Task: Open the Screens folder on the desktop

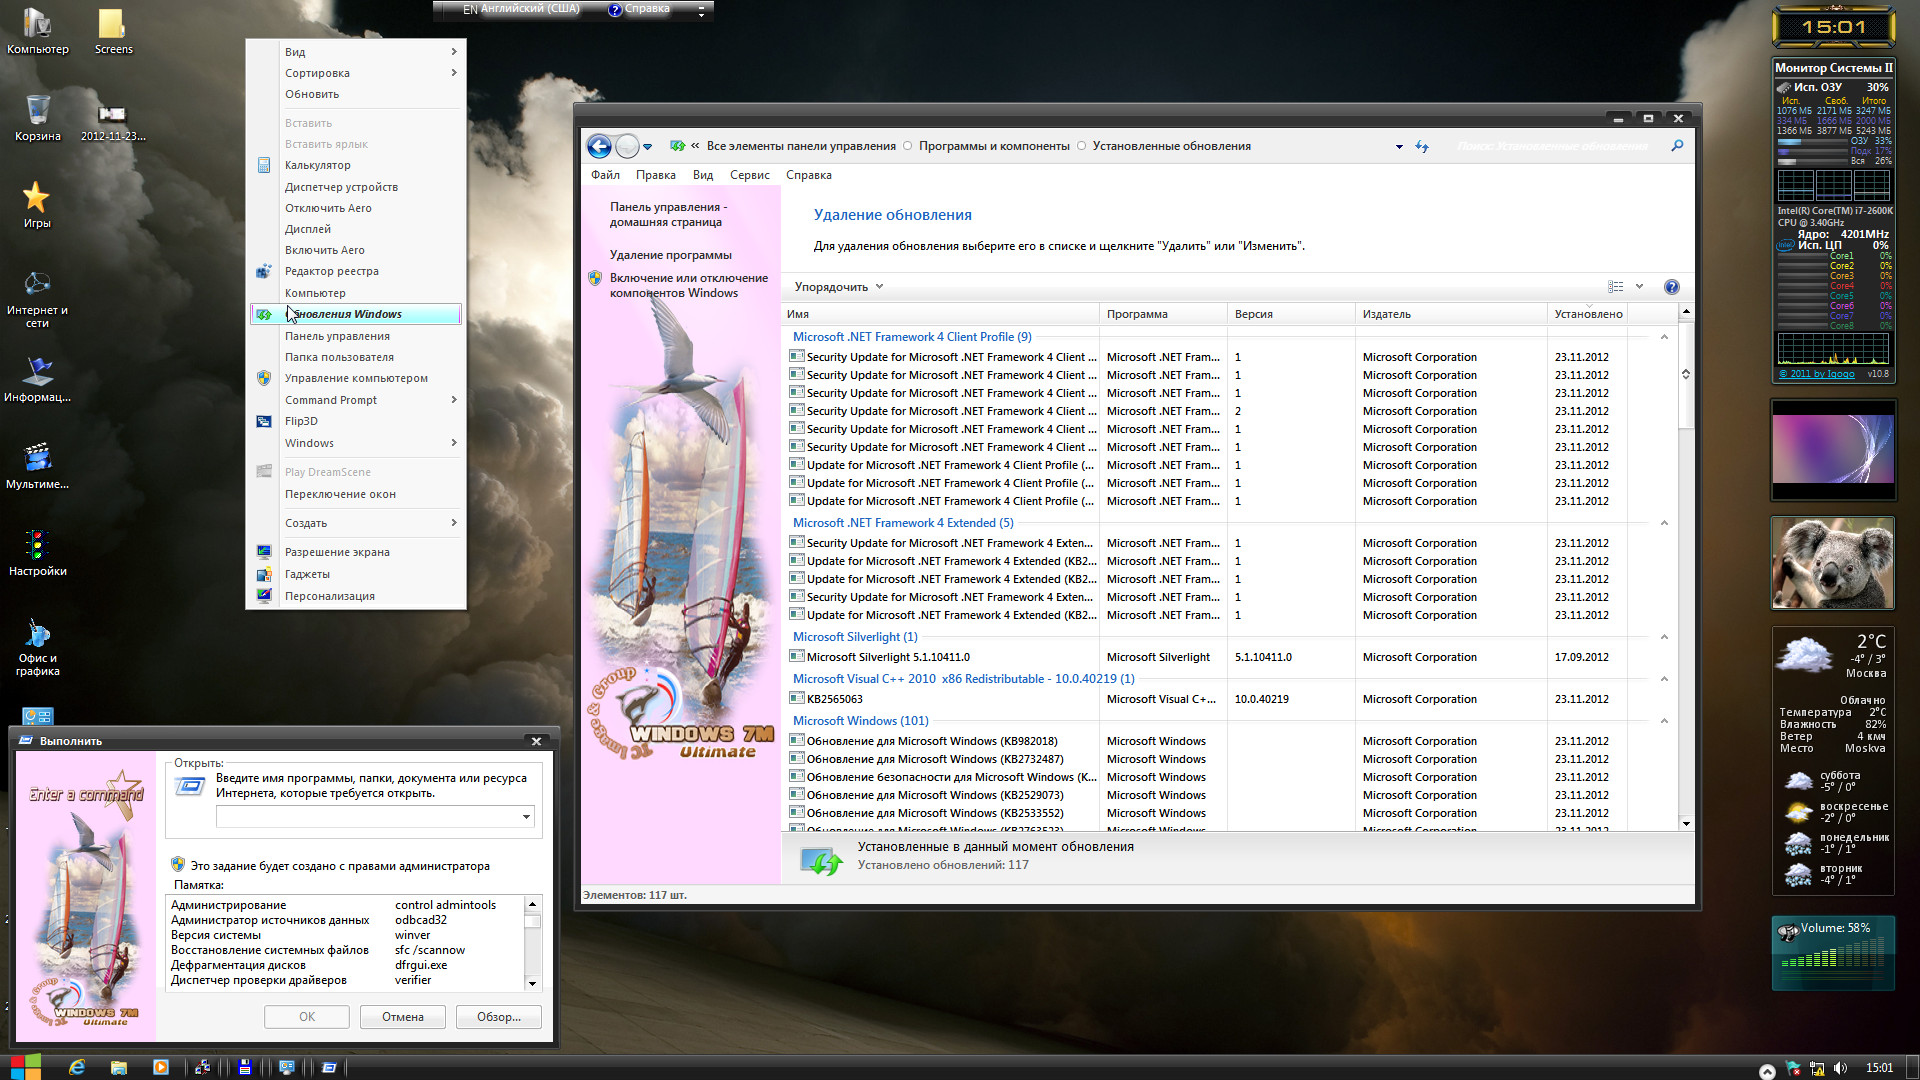Action: click(113, 31)
